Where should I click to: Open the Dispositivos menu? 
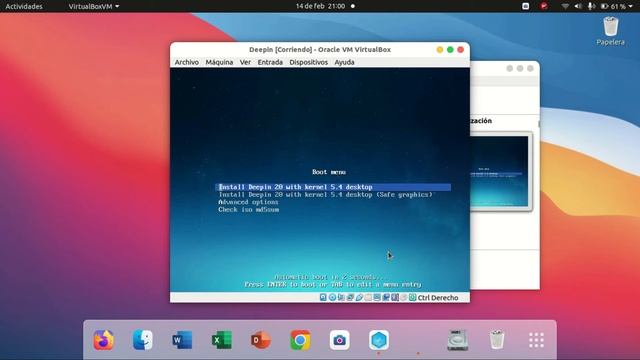pyautogui.click(x=309, y=62)
